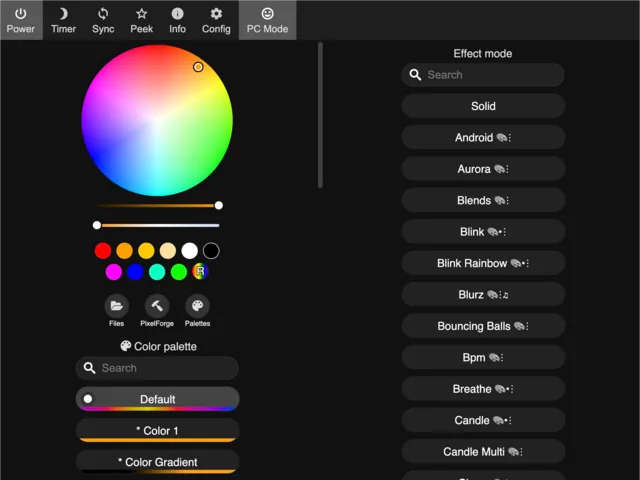
Task: Pick the green quick color swatch
Action: (x=179, y=272)
